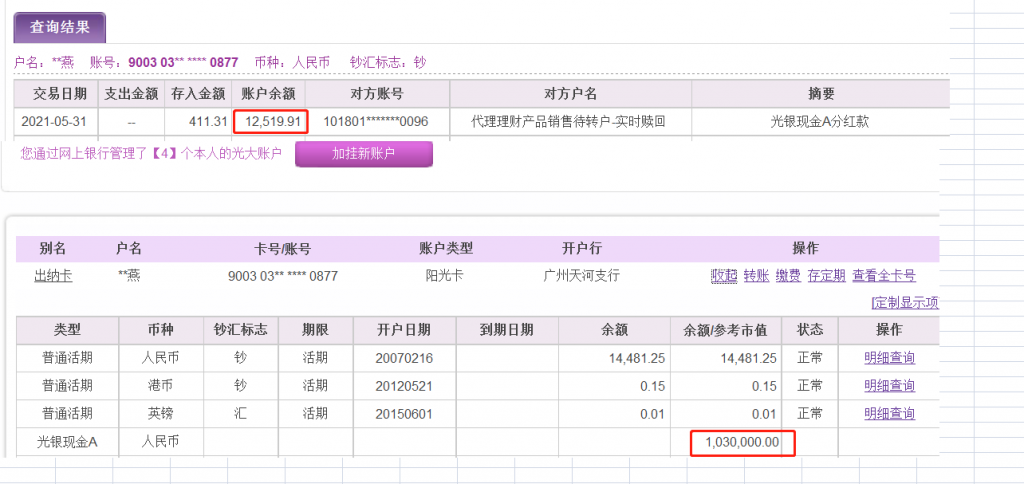Open 明细查询 for the 人民币 普通活期 row
Viewport: 1024px width, 484px height.
click(x=889, y=358)
